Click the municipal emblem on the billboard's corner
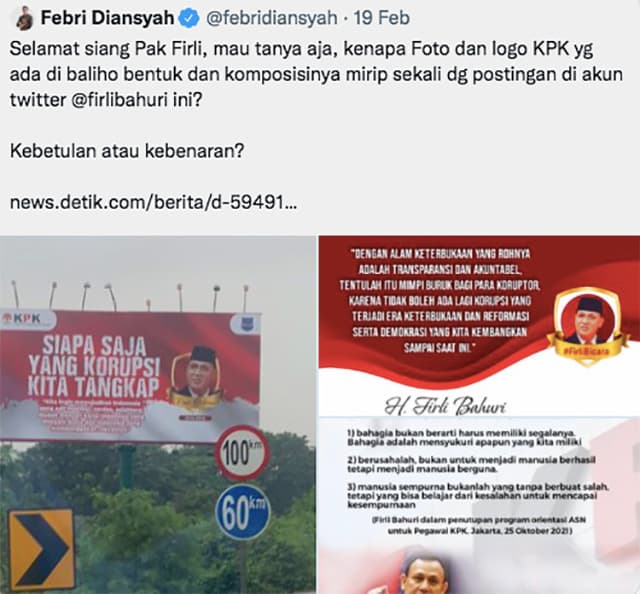Viewport: 640px width, 594px height. 244,325
